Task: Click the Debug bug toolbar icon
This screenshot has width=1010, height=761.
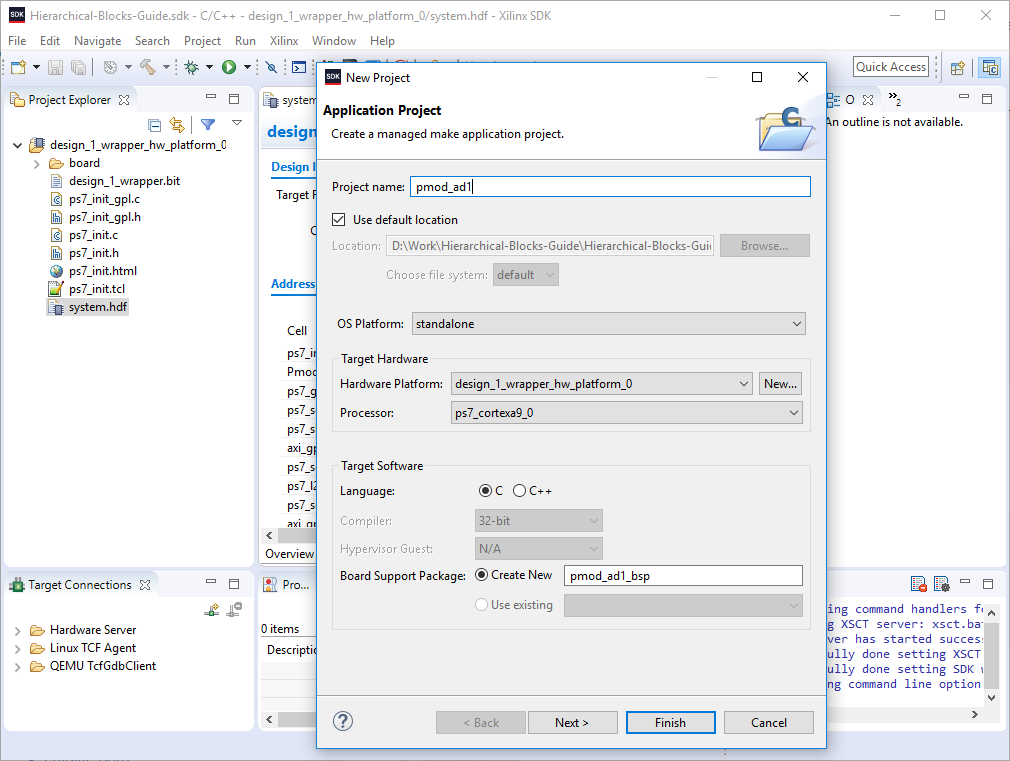Action: [x=191, y=67]
